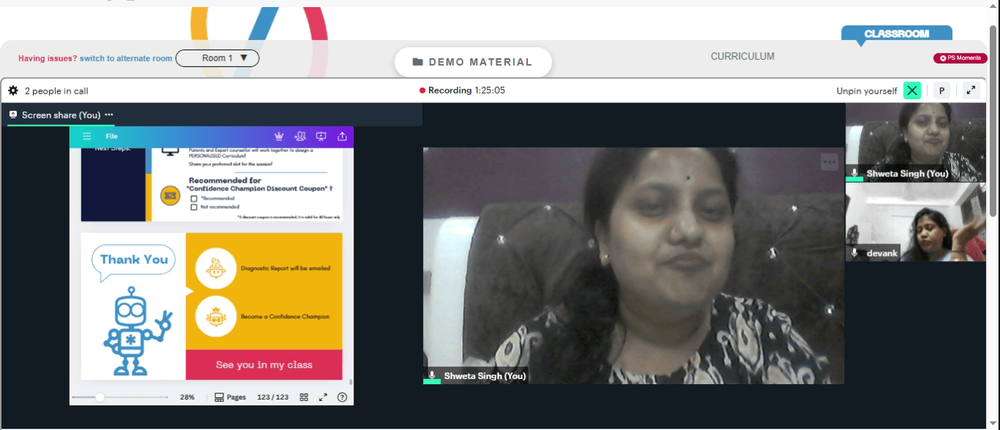Select devank video thumbnail
Image resolution: width=1000 pixels, height=430 pixels.
coord(915,222)
